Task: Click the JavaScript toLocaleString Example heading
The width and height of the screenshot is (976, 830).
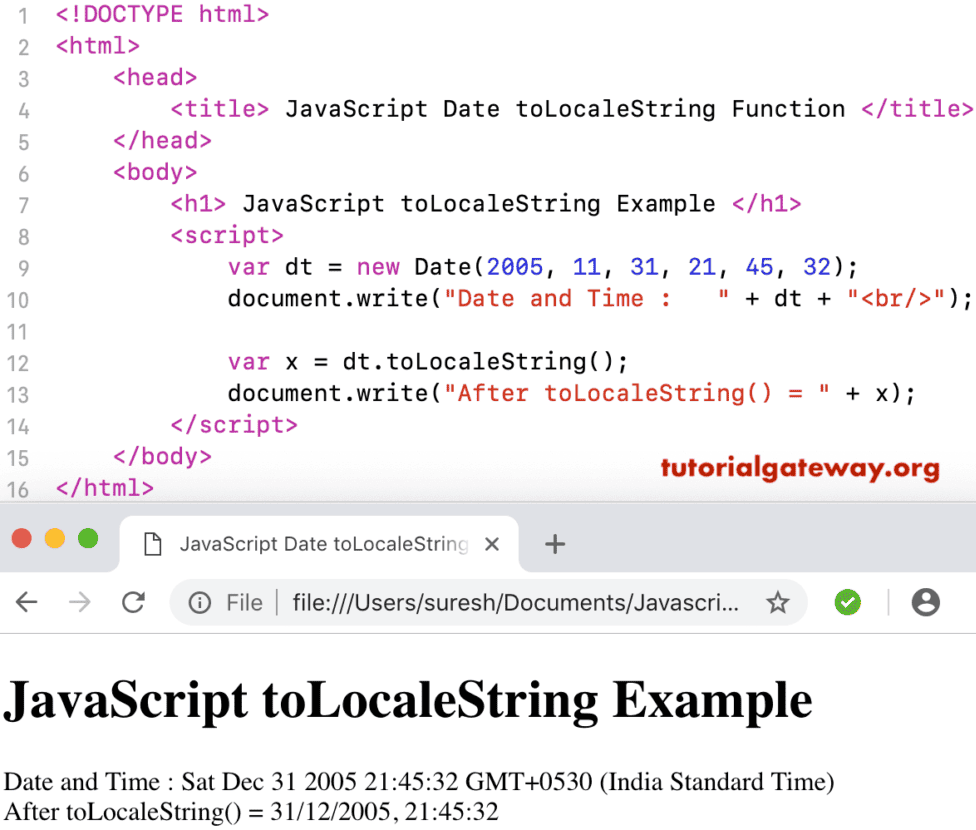Action: (408, 700)
